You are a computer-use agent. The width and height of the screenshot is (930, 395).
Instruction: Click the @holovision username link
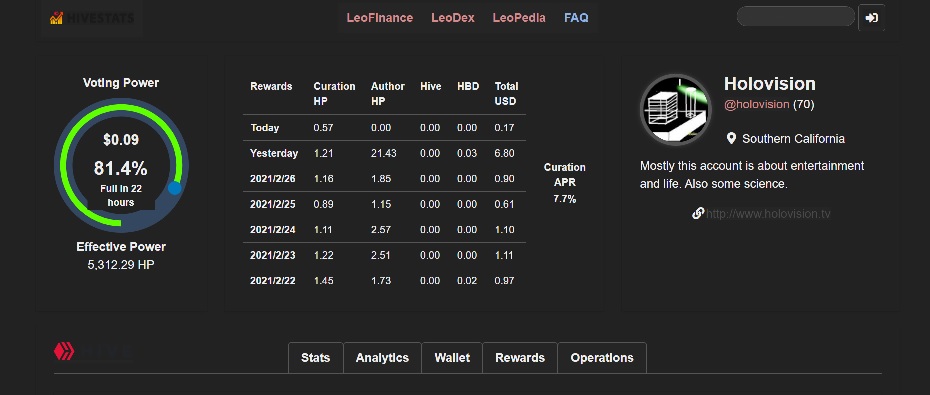756,104
